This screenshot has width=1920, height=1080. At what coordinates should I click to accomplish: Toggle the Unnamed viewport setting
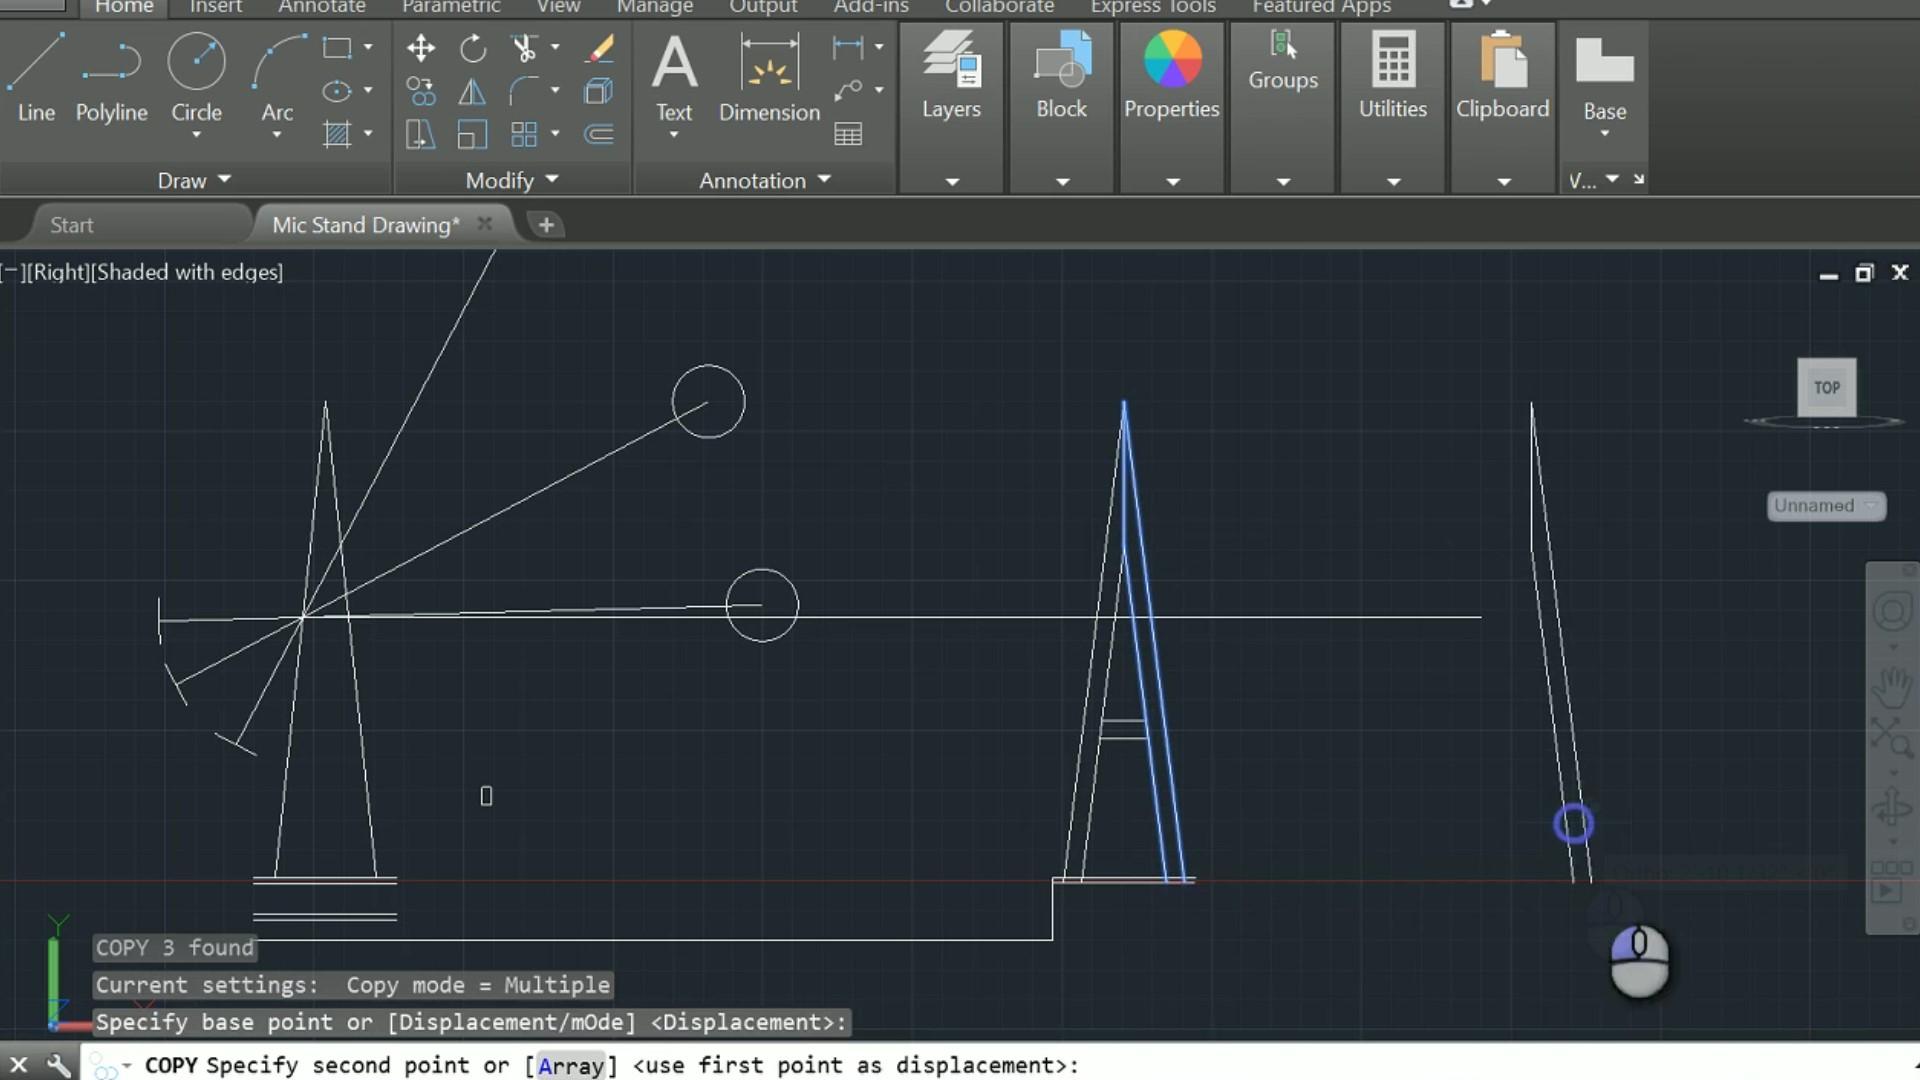1825,505
